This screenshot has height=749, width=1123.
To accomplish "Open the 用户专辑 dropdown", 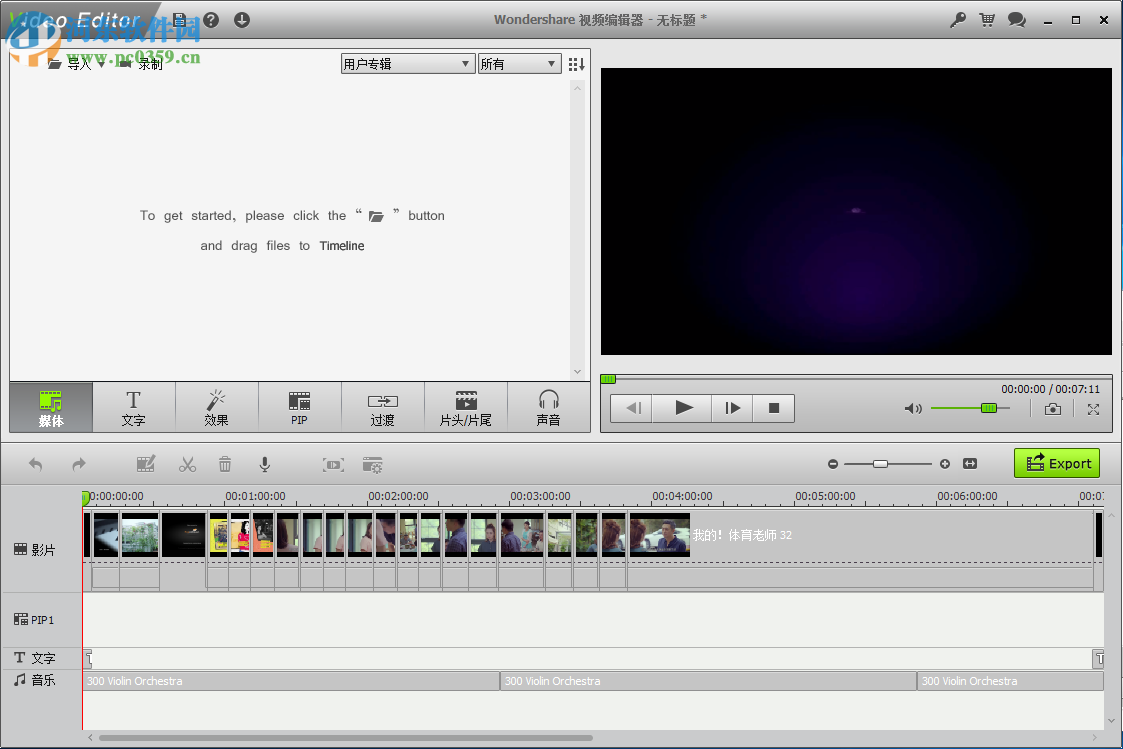I will (x=406, y=63).
